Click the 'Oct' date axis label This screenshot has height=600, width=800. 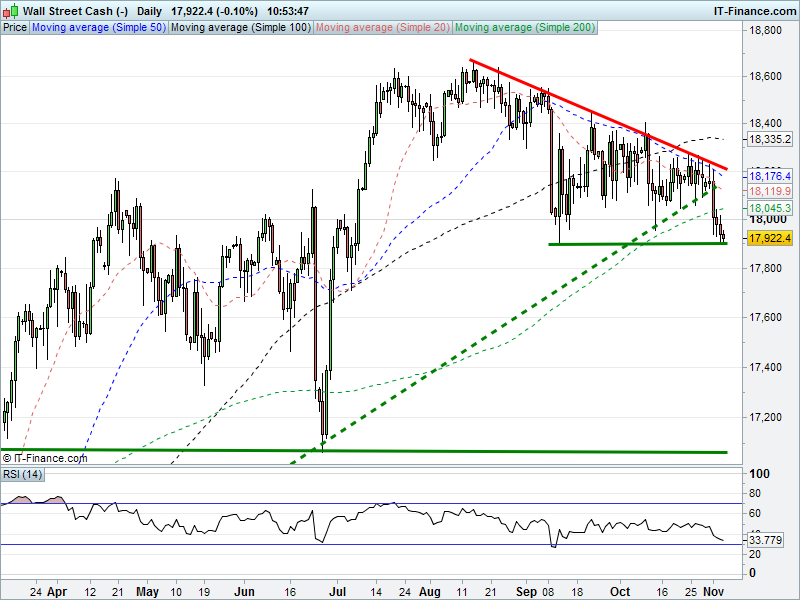[620, 592]
